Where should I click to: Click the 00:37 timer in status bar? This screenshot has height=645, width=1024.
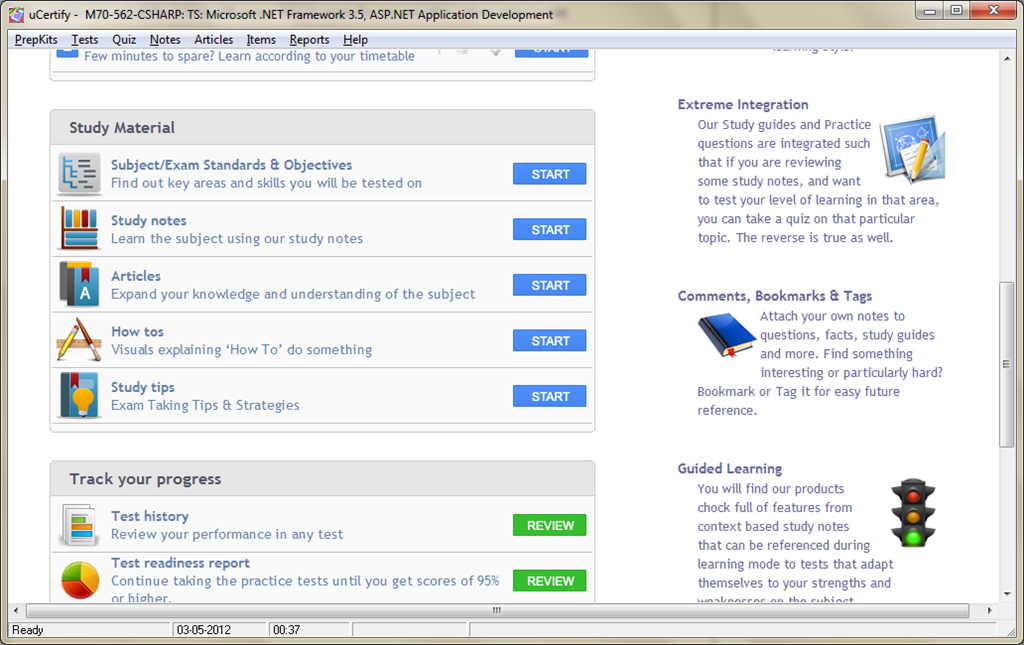coord(286,630)
